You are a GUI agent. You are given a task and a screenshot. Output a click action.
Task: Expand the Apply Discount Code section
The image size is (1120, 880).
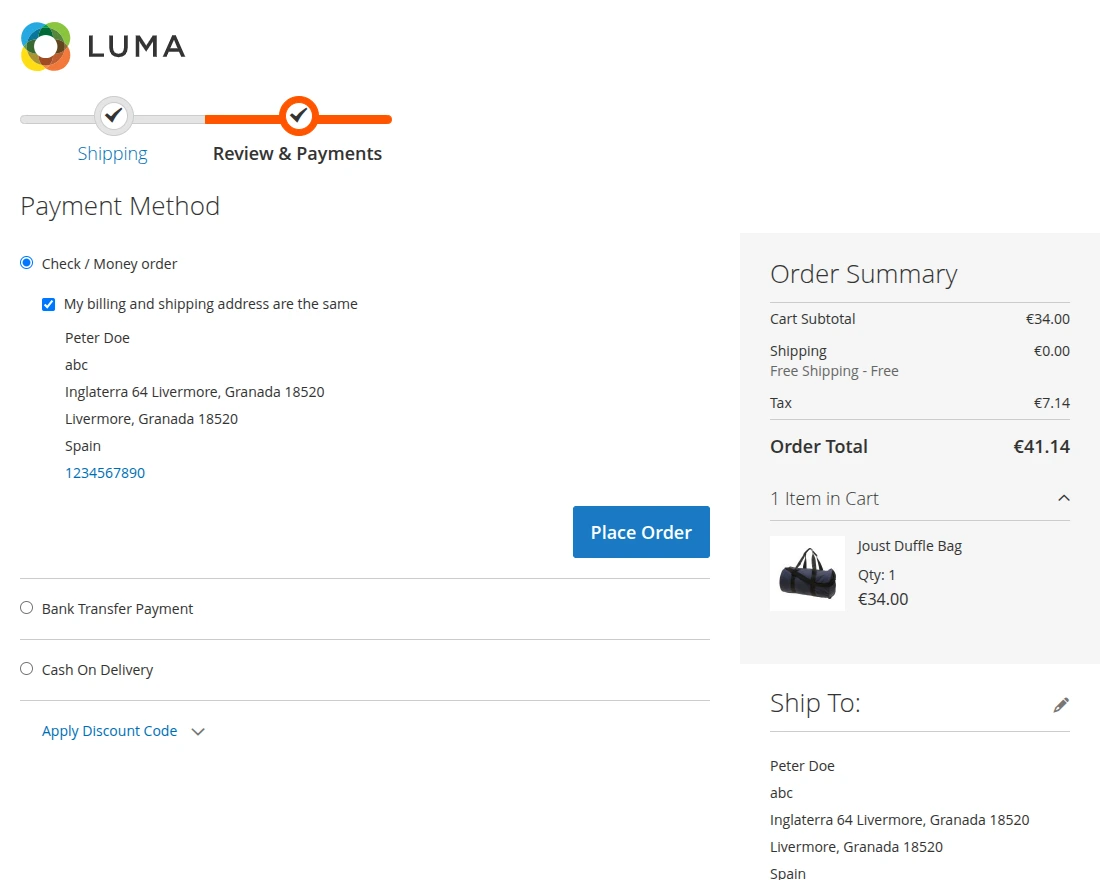110,731
